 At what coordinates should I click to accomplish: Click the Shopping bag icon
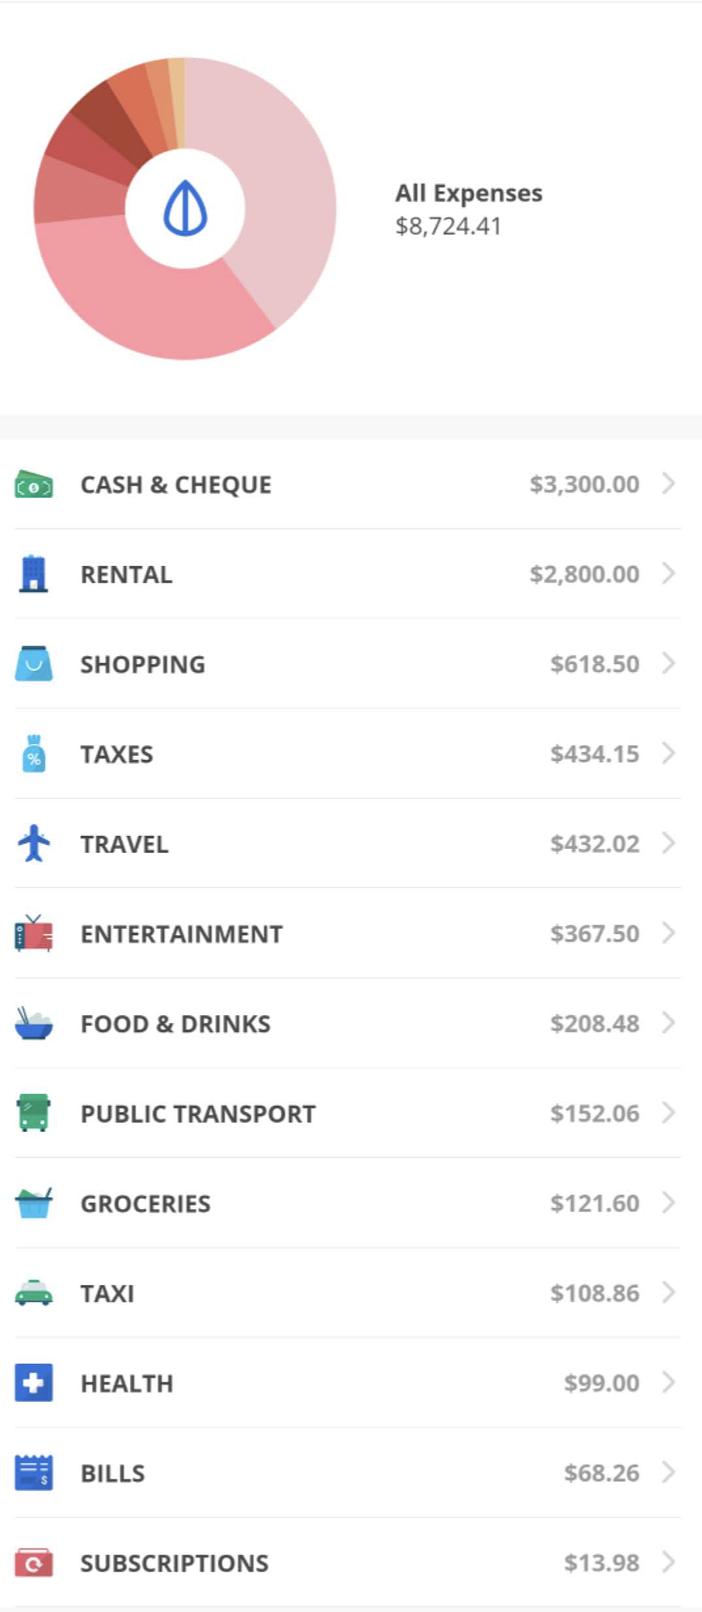tap(33, 664)
